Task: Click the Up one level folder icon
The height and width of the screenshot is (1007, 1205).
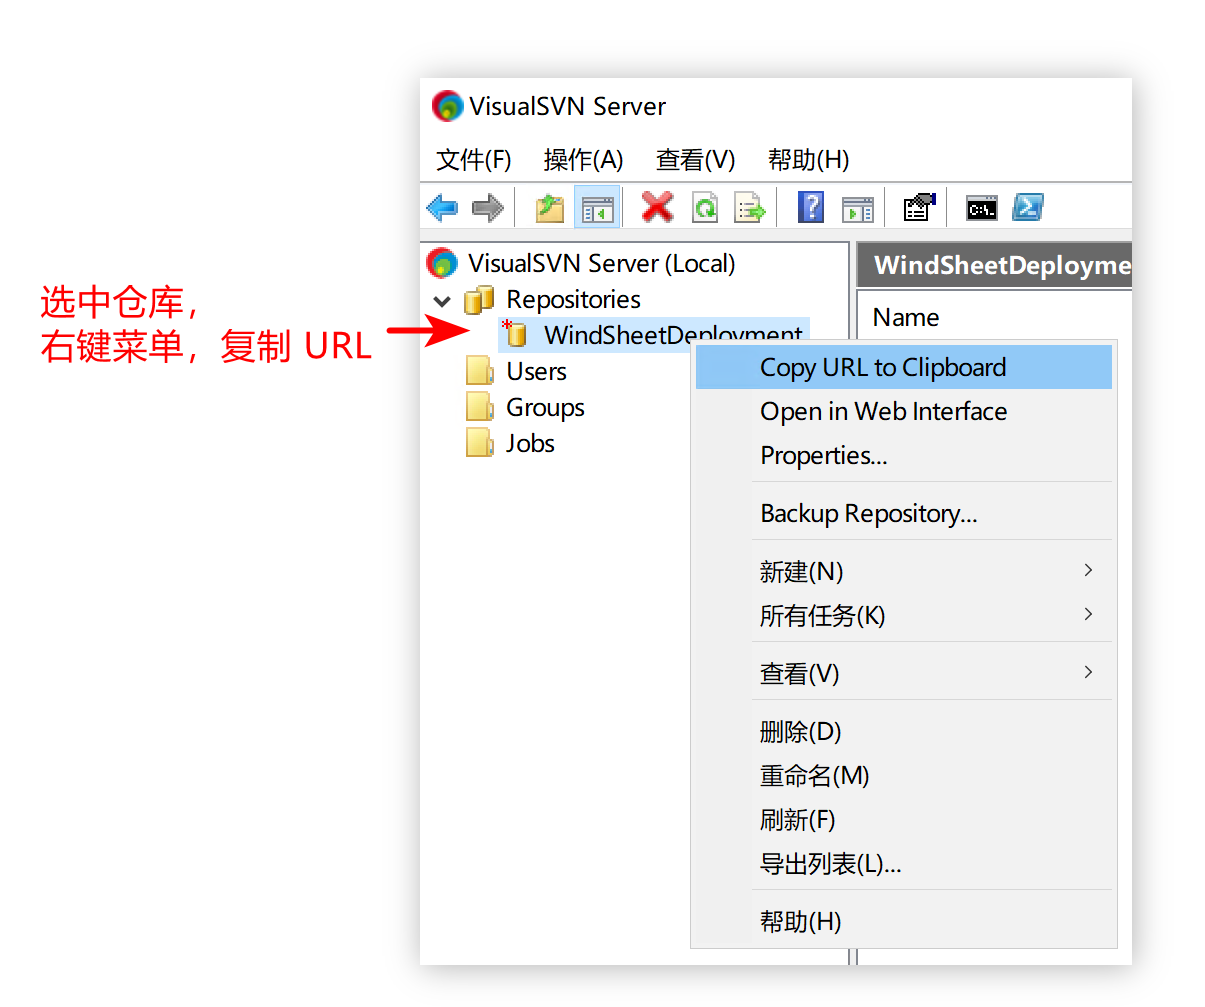Action: click(x=549, y=208)
